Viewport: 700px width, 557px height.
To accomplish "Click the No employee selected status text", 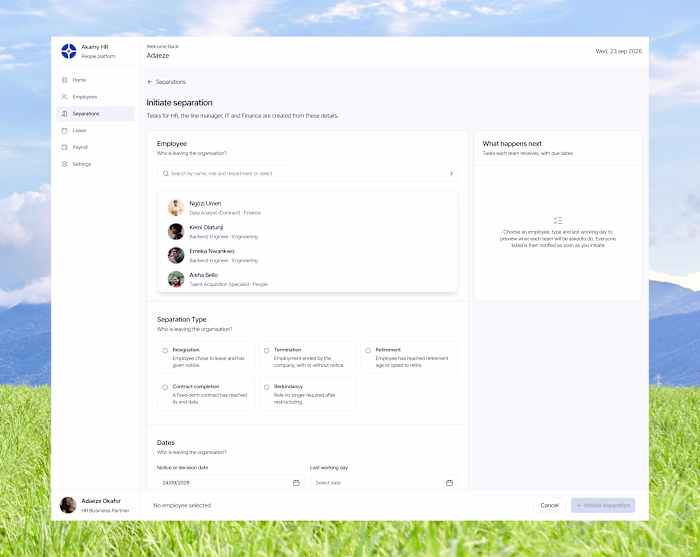I will pyautogui.click(x=182, y=505).
